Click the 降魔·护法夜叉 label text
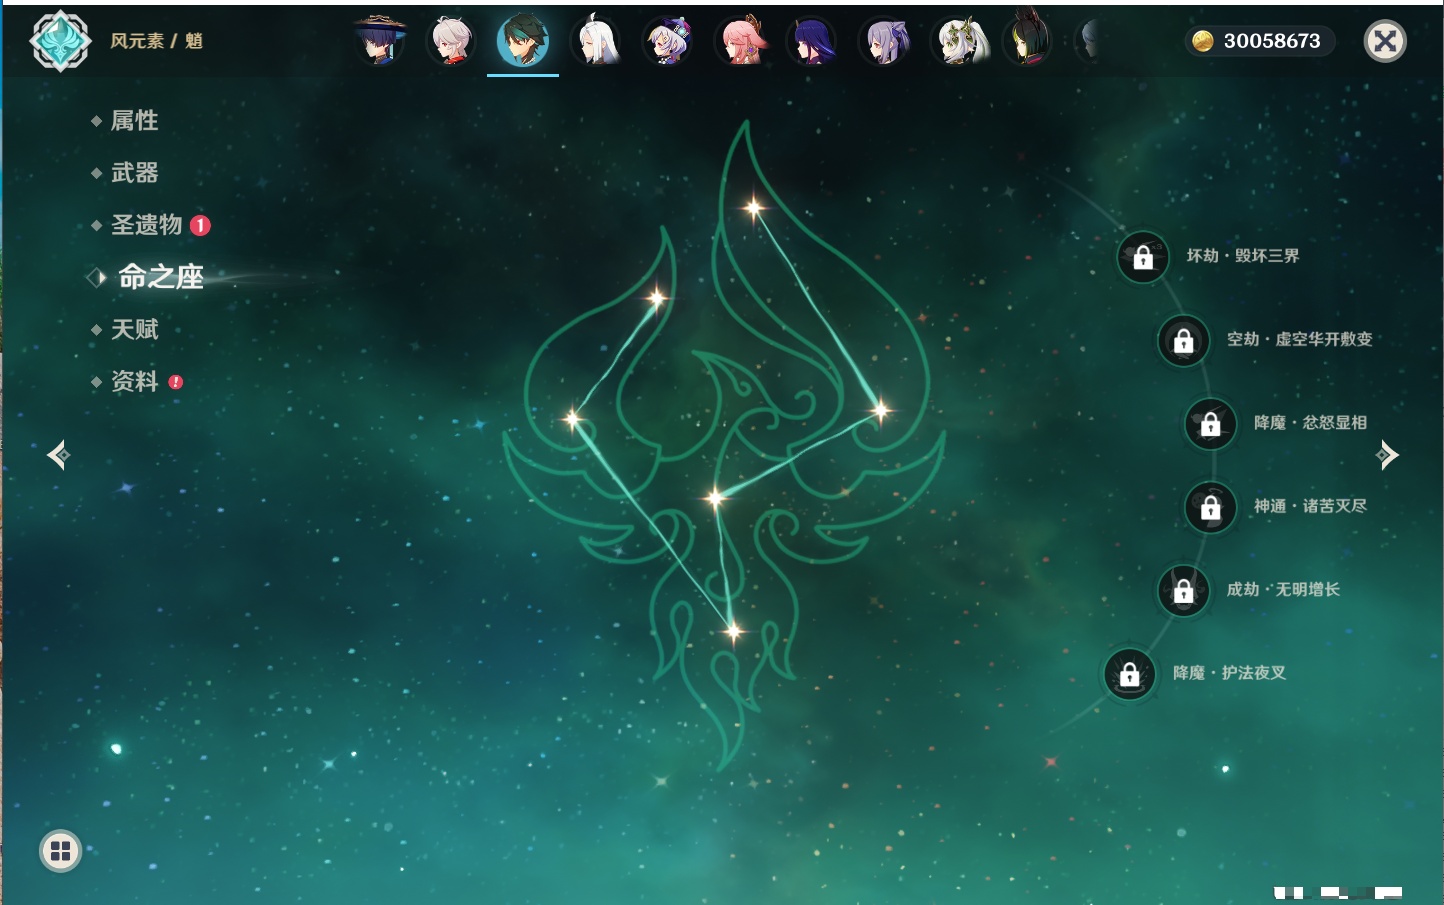Screen dimensions: 1444x905 coord(1229,673)
